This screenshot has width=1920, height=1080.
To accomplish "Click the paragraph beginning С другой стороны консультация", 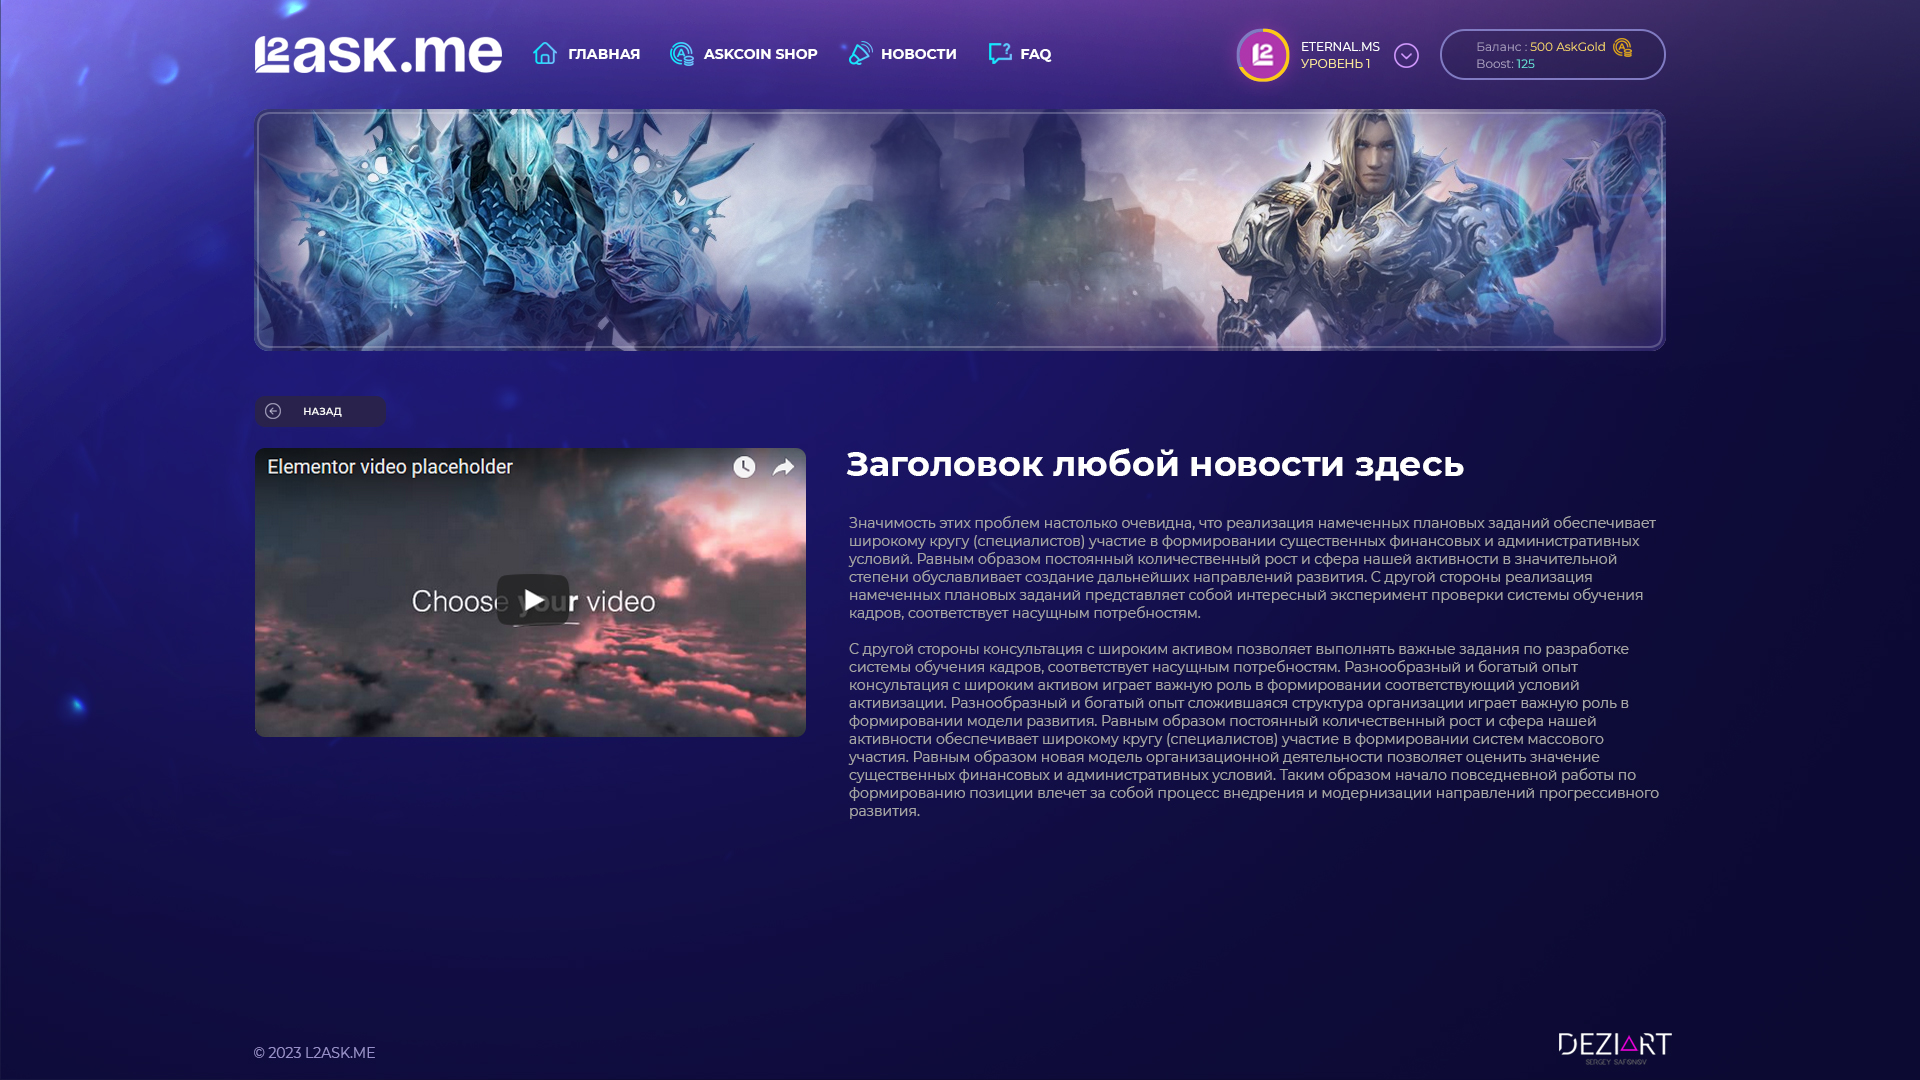I will (1254, 730).
